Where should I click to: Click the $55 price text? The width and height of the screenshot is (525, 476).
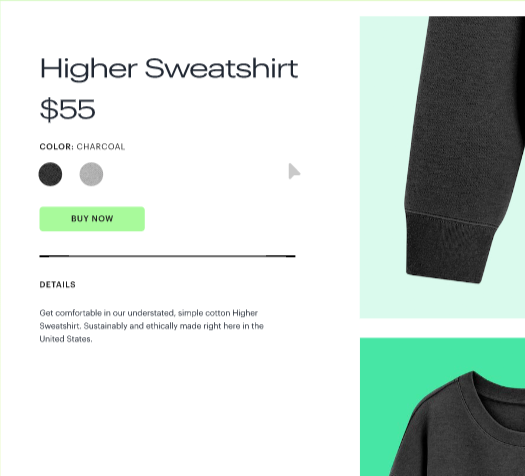pos(68,109)
